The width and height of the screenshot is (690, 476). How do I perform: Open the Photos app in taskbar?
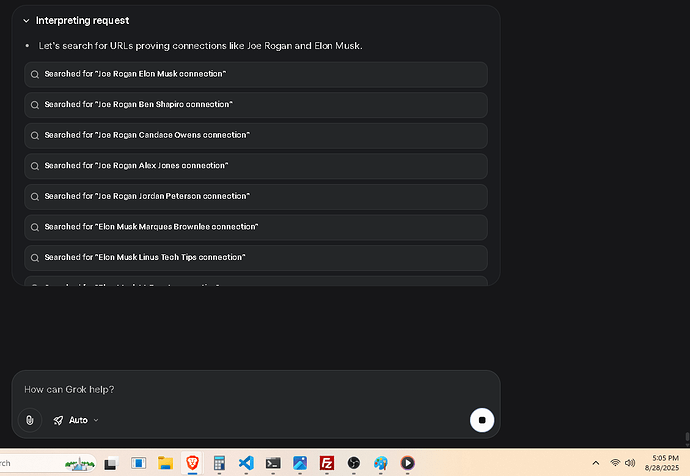[300, 463]
